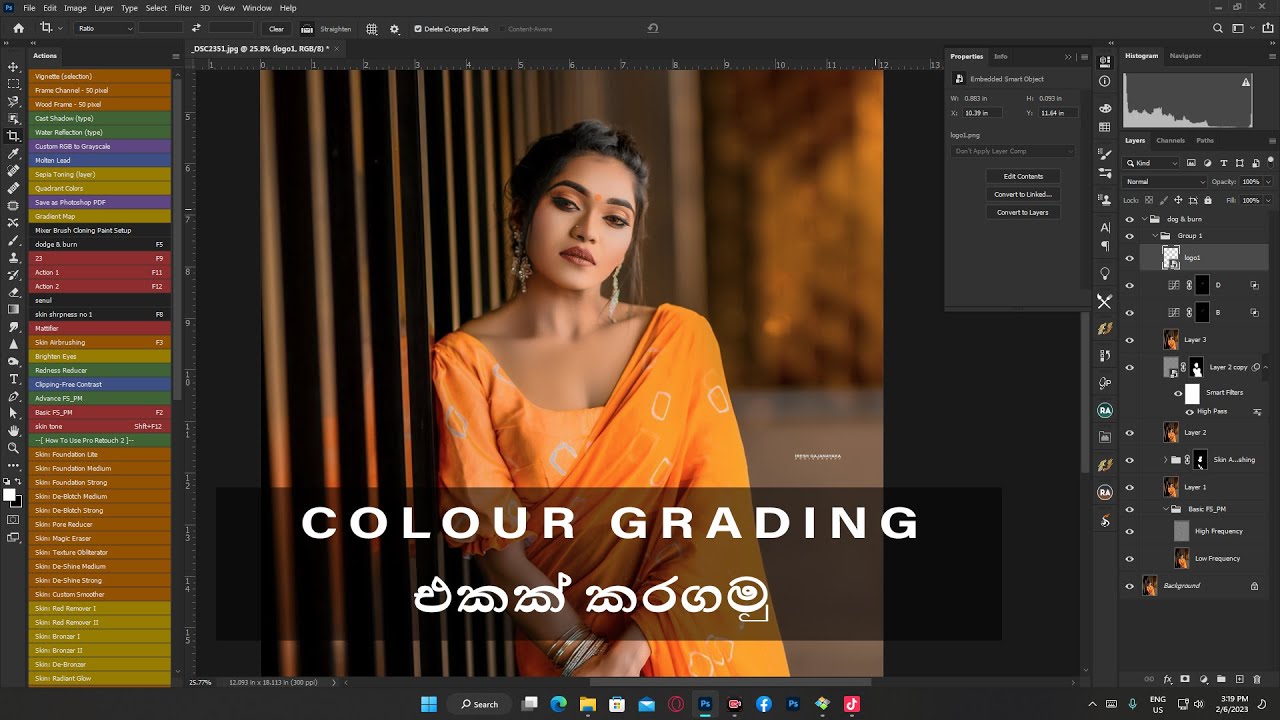The image size is (1280, 720).
Task: Create new adjustment layer icon
Action: point(1203,679)
